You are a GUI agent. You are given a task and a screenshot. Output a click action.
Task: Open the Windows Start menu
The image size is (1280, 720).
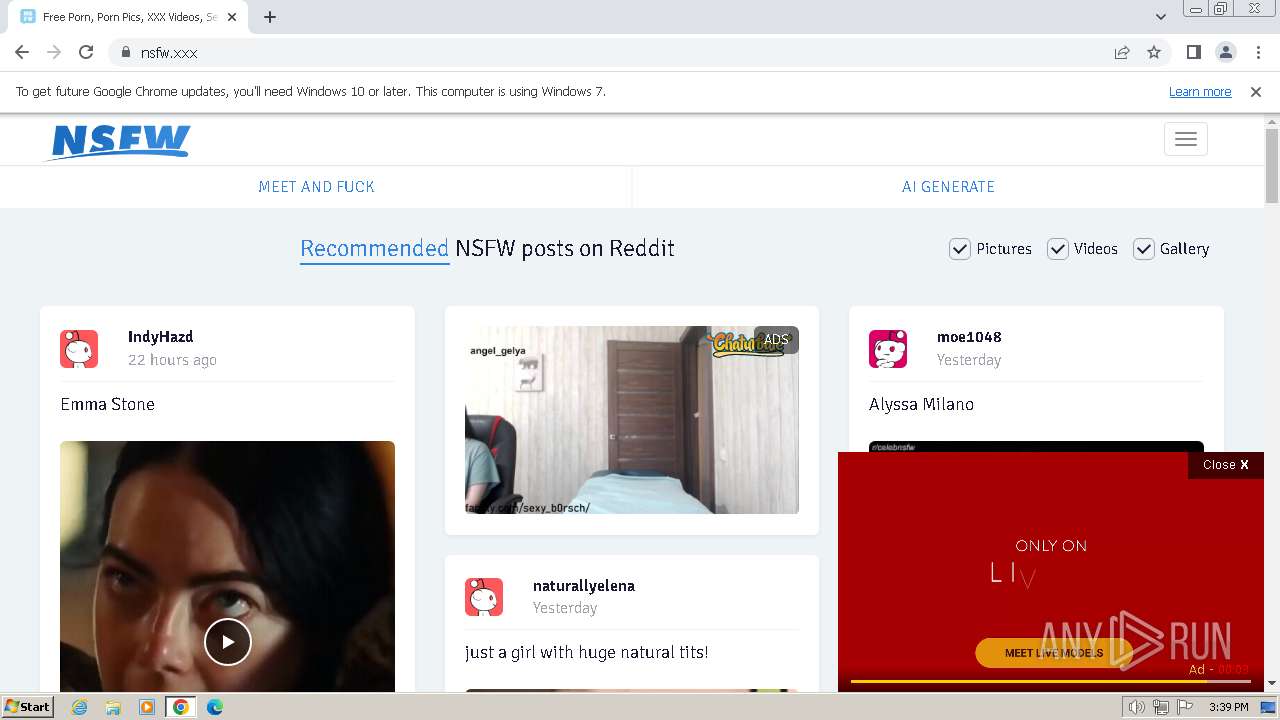28,707
